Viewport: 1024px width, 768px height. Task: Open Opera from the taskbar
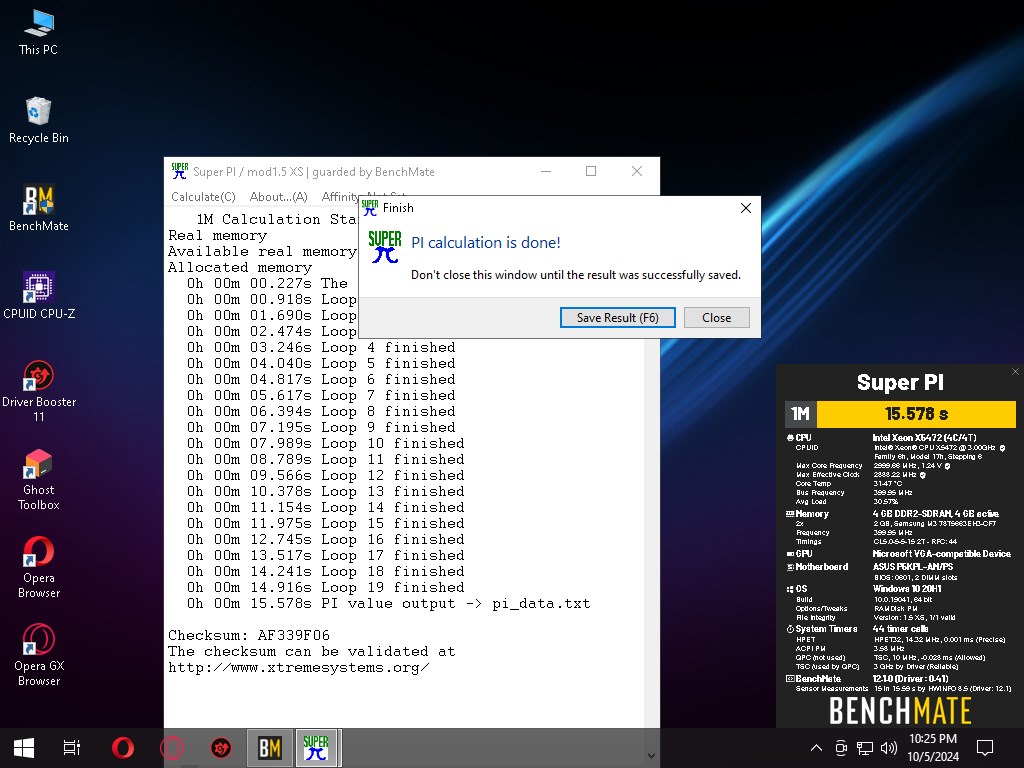click(123, 748)
